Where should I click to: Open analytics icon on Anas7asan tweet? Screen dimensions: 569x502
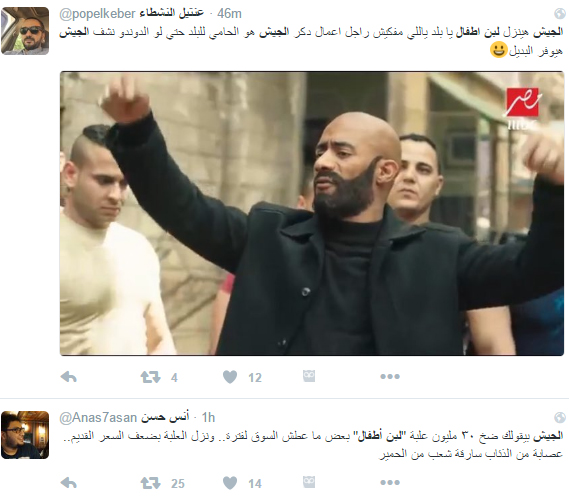coord(309,482)
